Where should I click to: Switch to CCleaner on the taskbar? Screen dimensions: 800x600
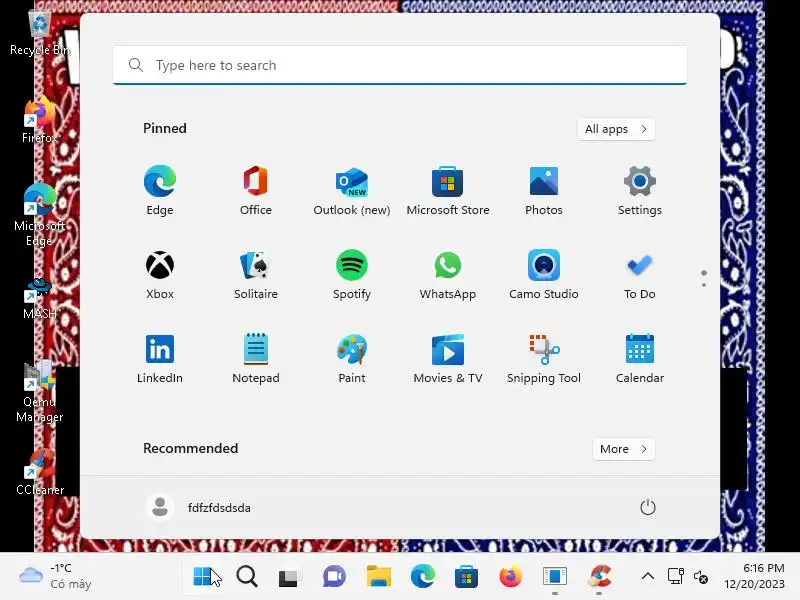(599, 577)
